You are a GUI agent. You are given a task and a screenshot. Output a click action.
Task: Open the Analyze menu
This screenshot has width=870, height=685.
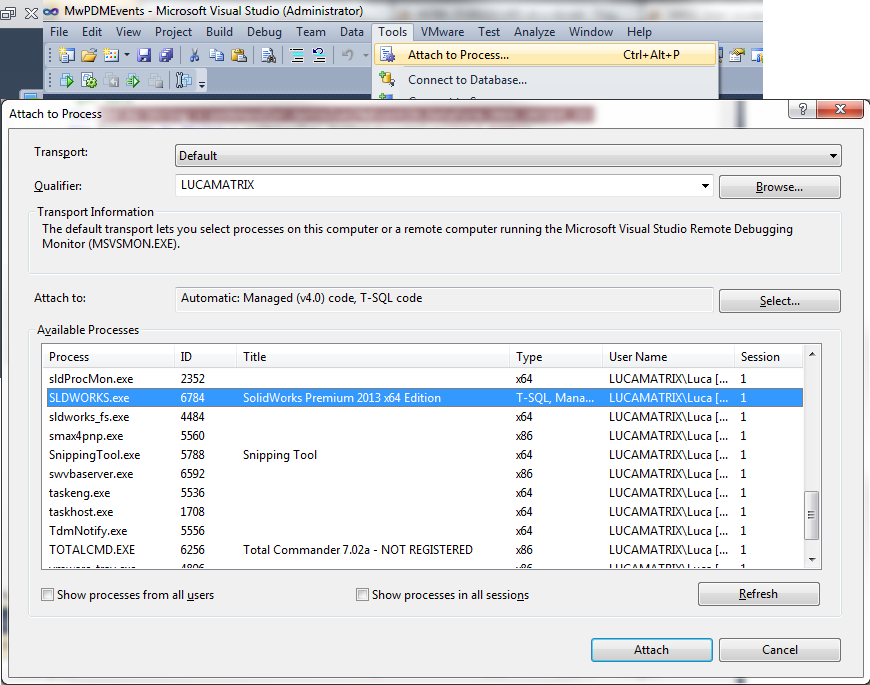(534, 32)
